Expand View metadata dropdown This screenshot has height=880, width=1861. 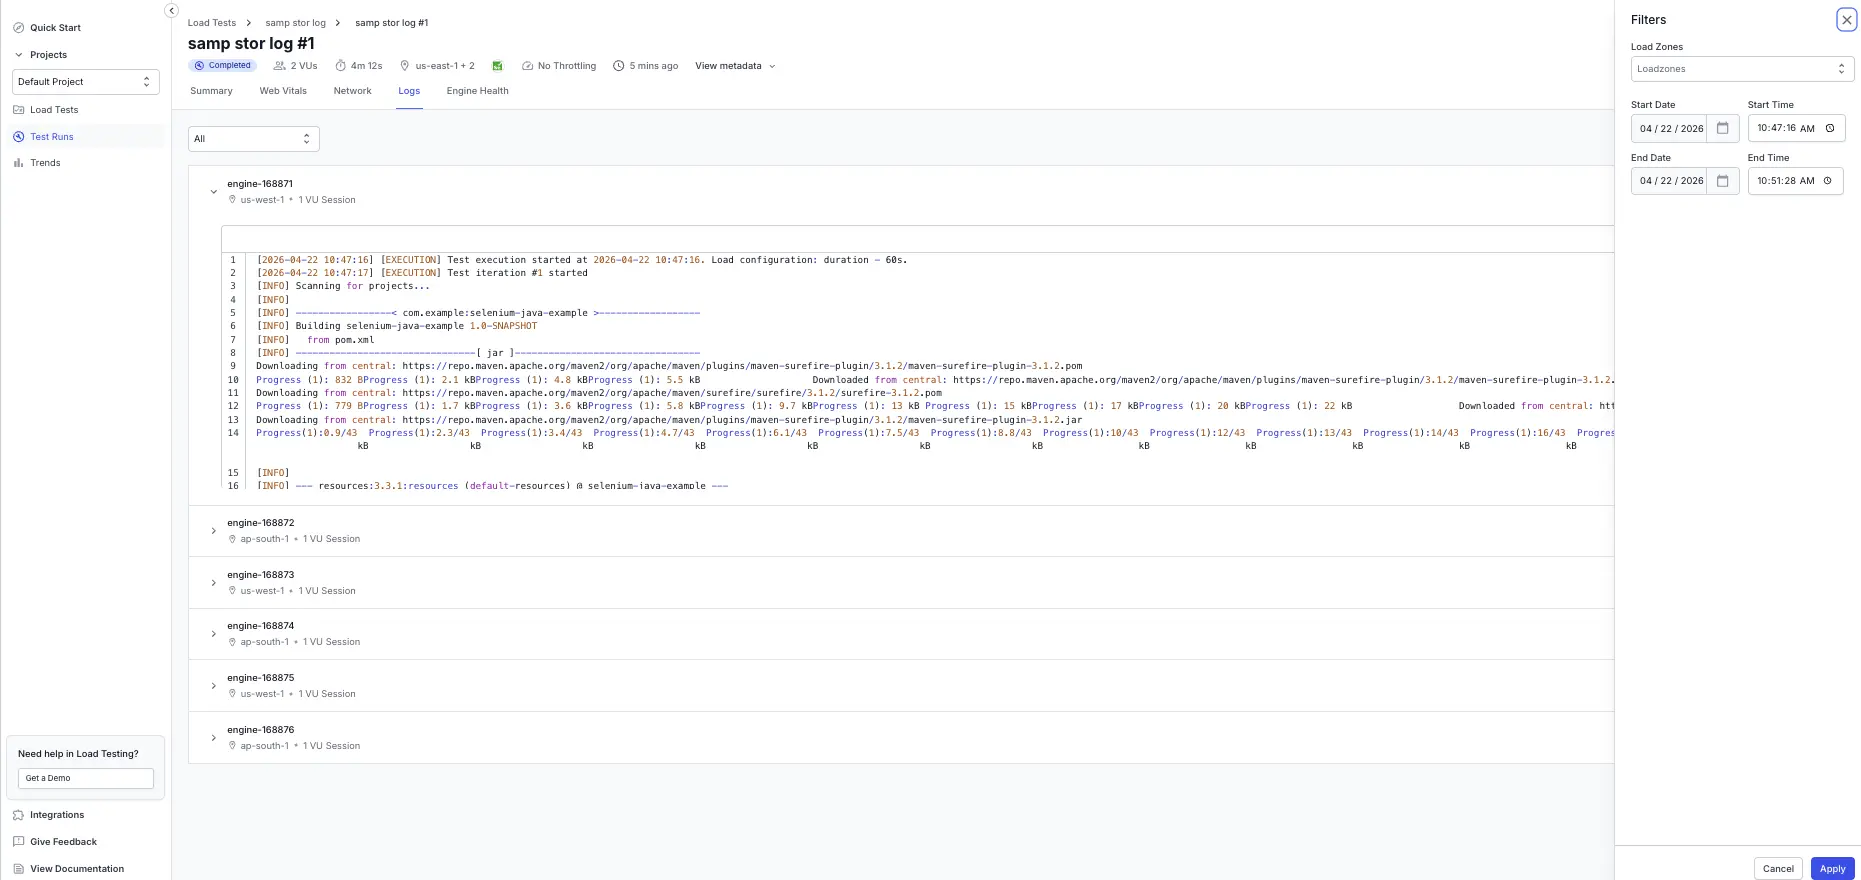[x=735, y=66]
